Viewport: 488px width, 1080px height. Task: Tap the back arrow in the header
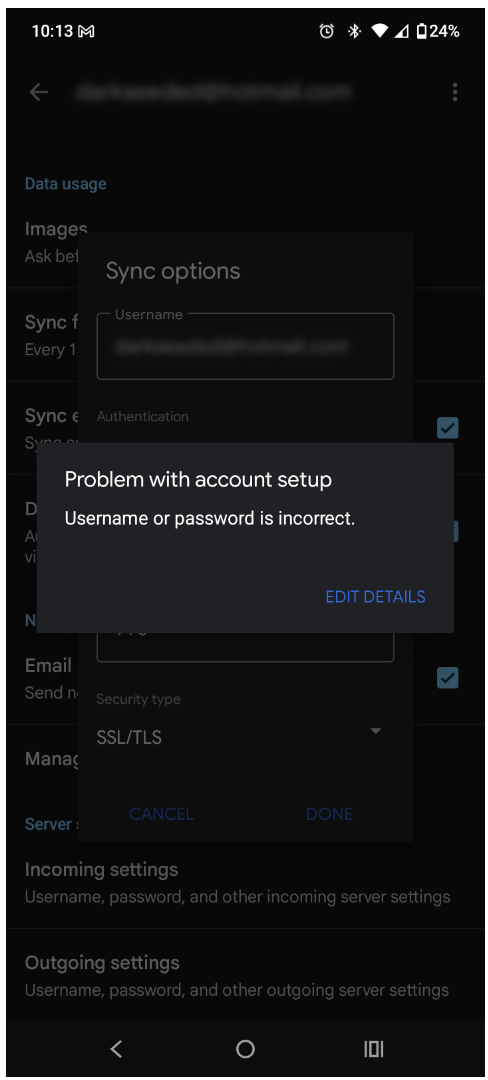39,92
